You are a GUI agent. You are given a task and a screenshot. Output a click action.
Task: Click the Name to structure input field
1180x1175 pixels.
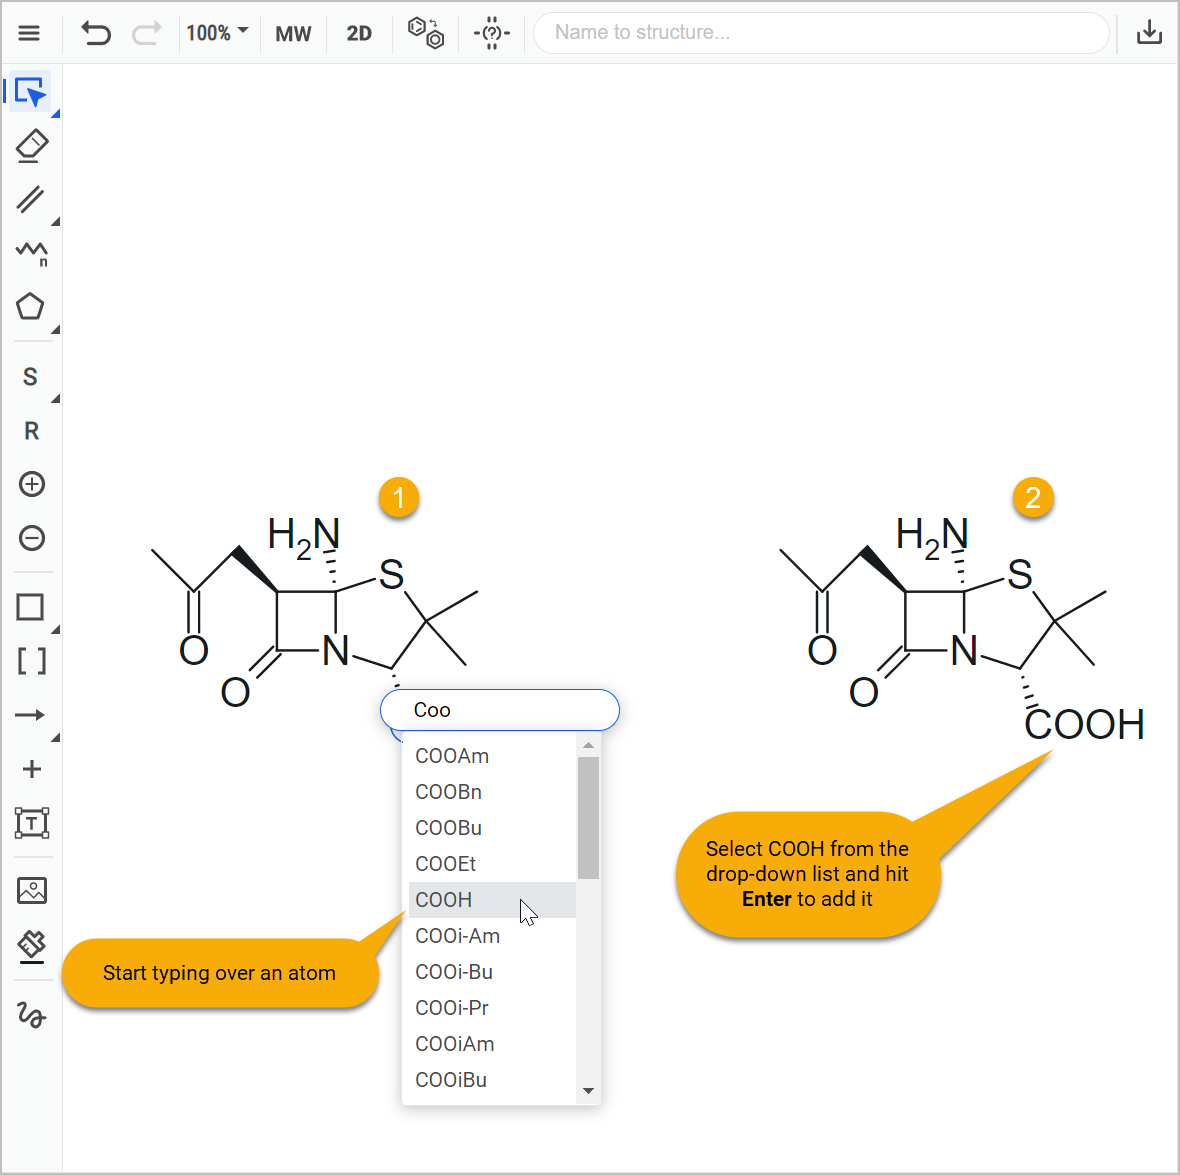(x=820, y=33)
